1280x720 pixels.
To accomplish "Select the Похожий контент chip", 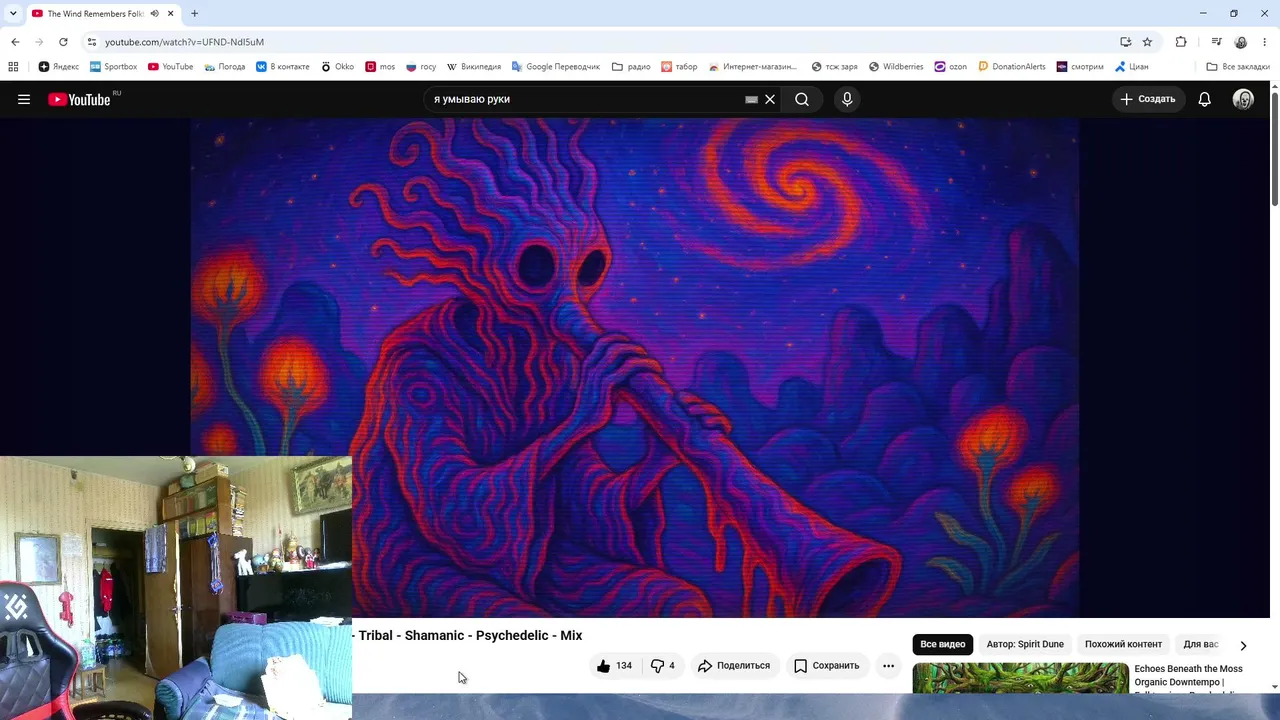I will pyautogui.click(x=1123, y=644).
